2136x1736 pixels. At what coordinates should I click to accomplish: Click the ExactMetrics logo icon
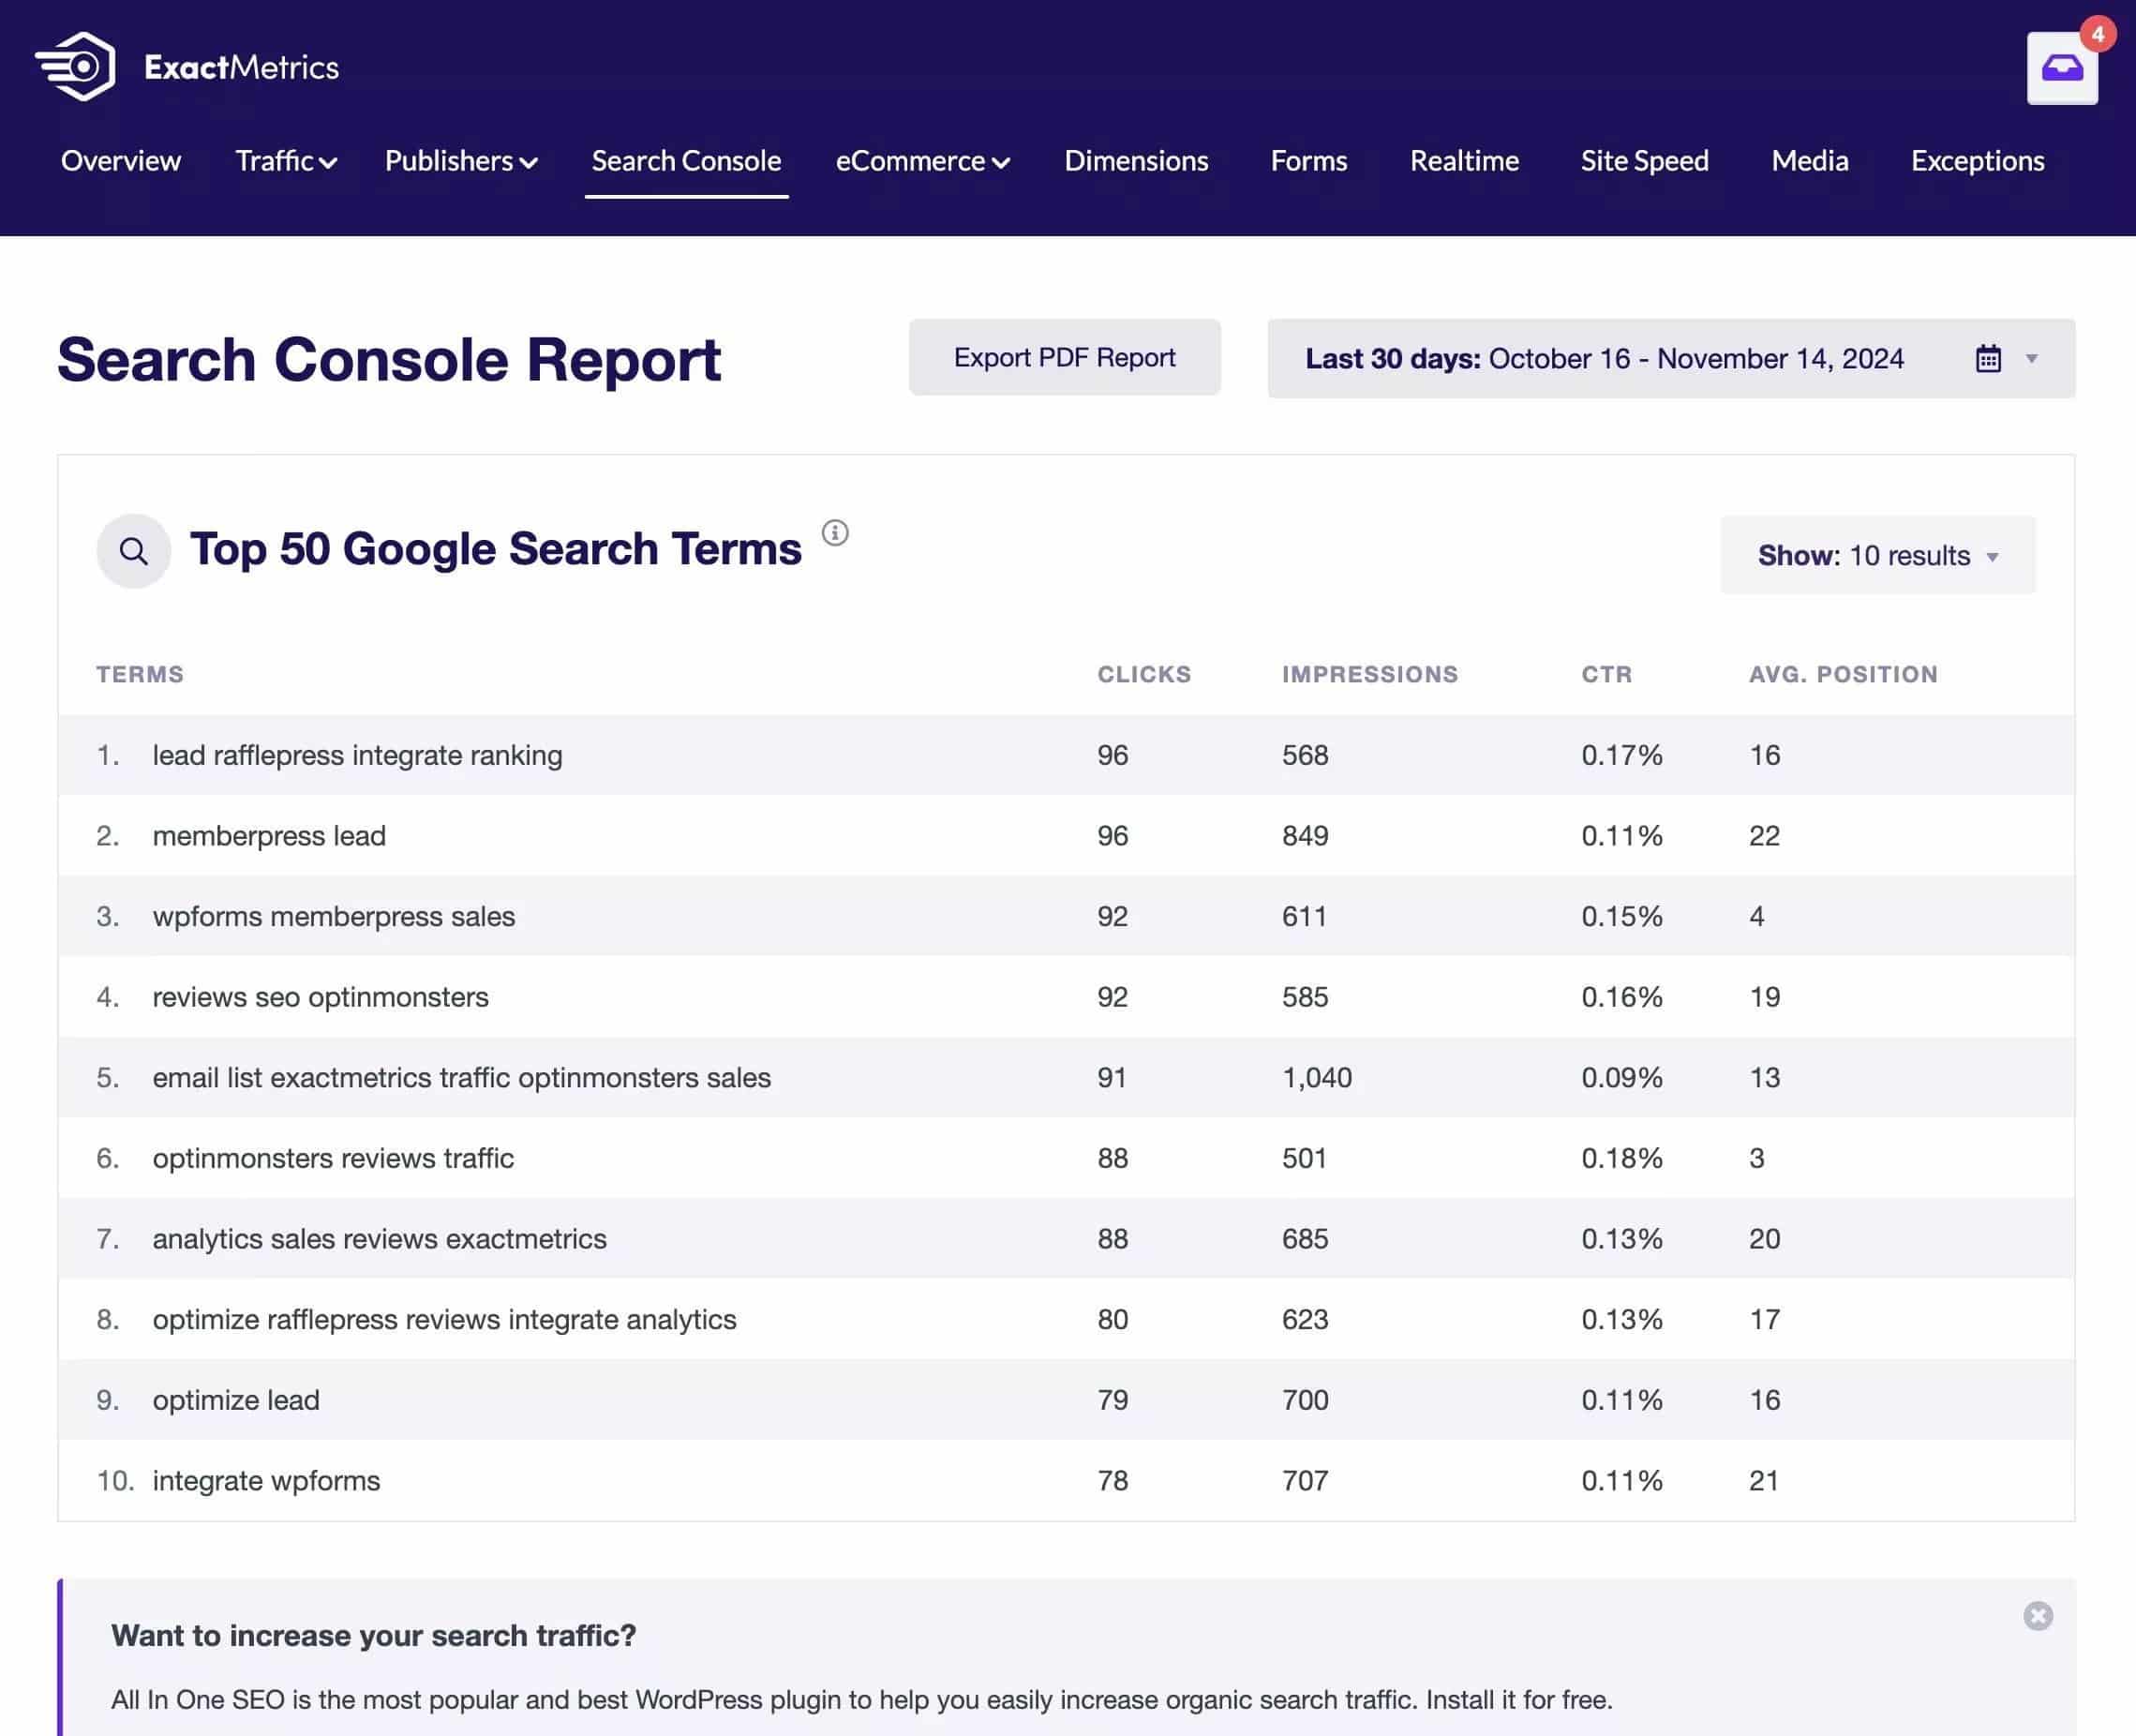point(75,67)
